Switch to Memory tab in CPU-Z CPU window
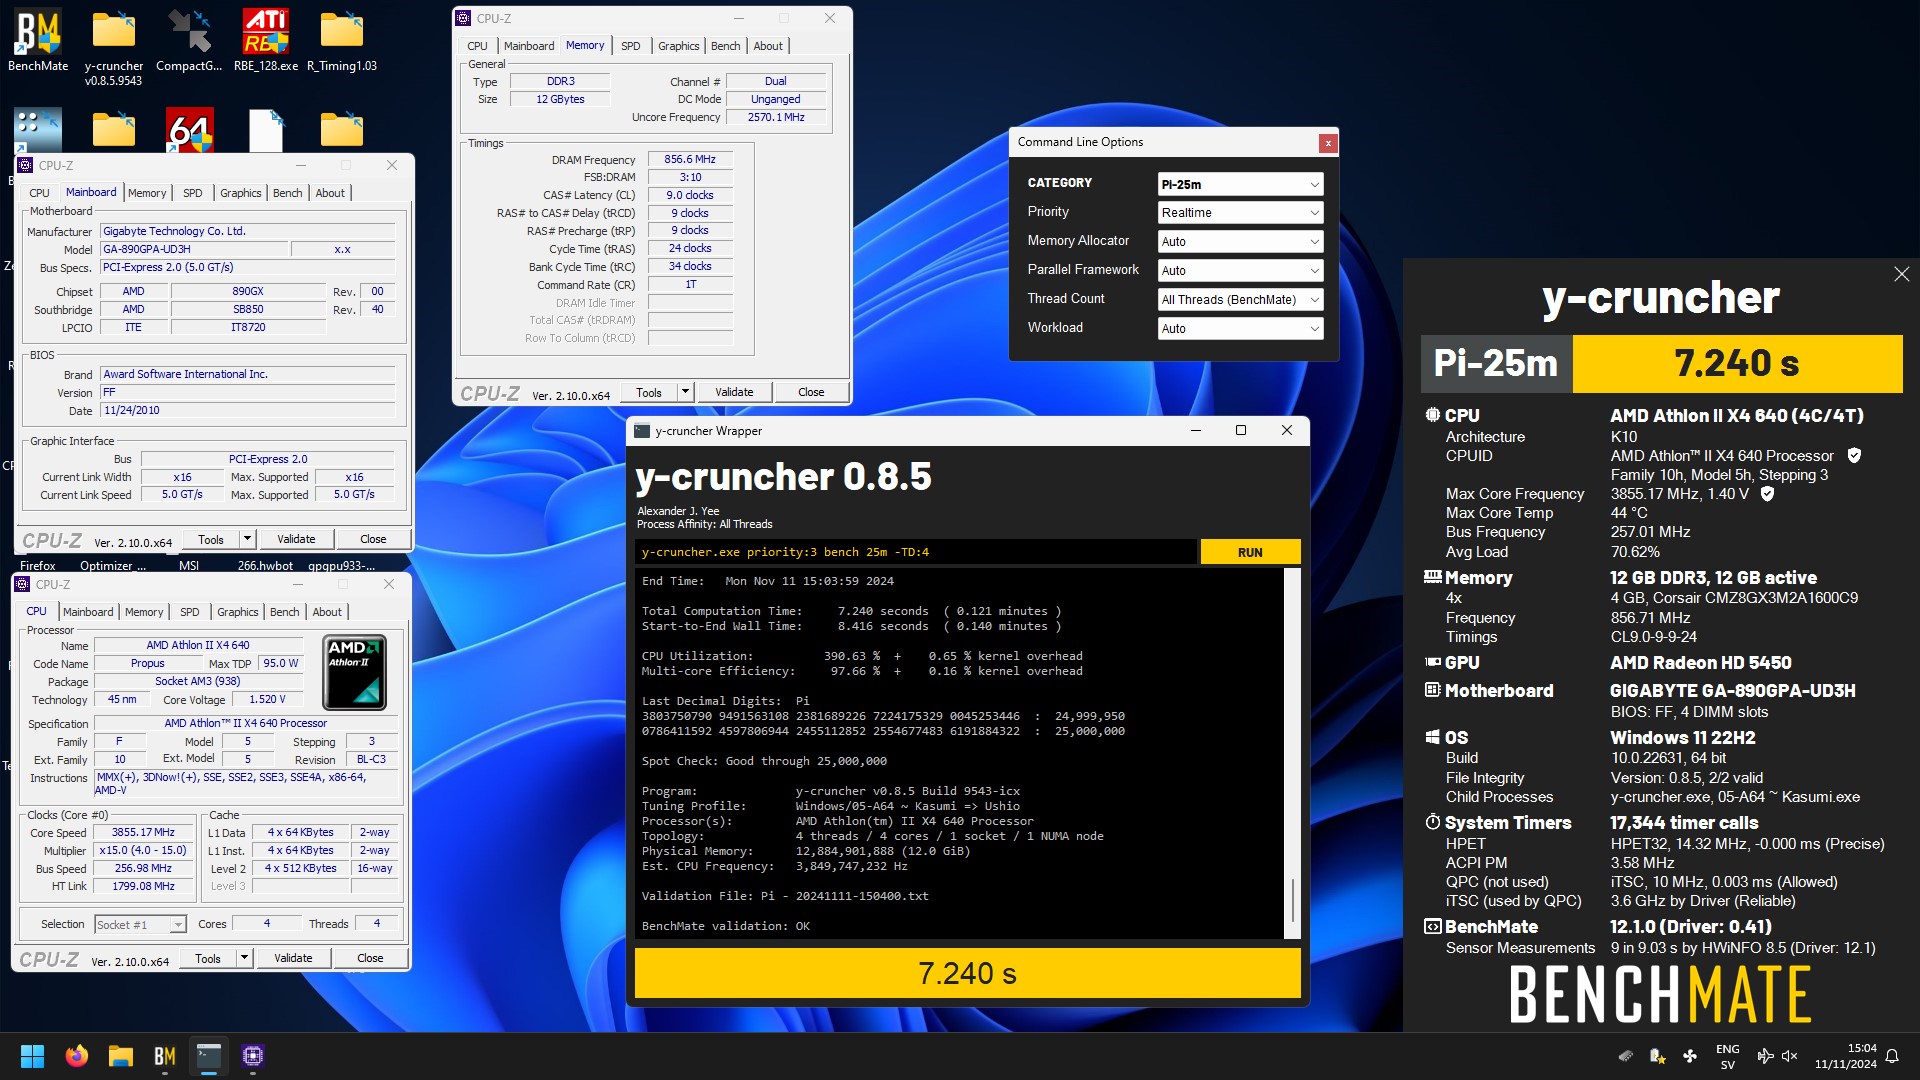Image resolution: width=1920 pixels, height=1080 pixels. click(144, 612)
